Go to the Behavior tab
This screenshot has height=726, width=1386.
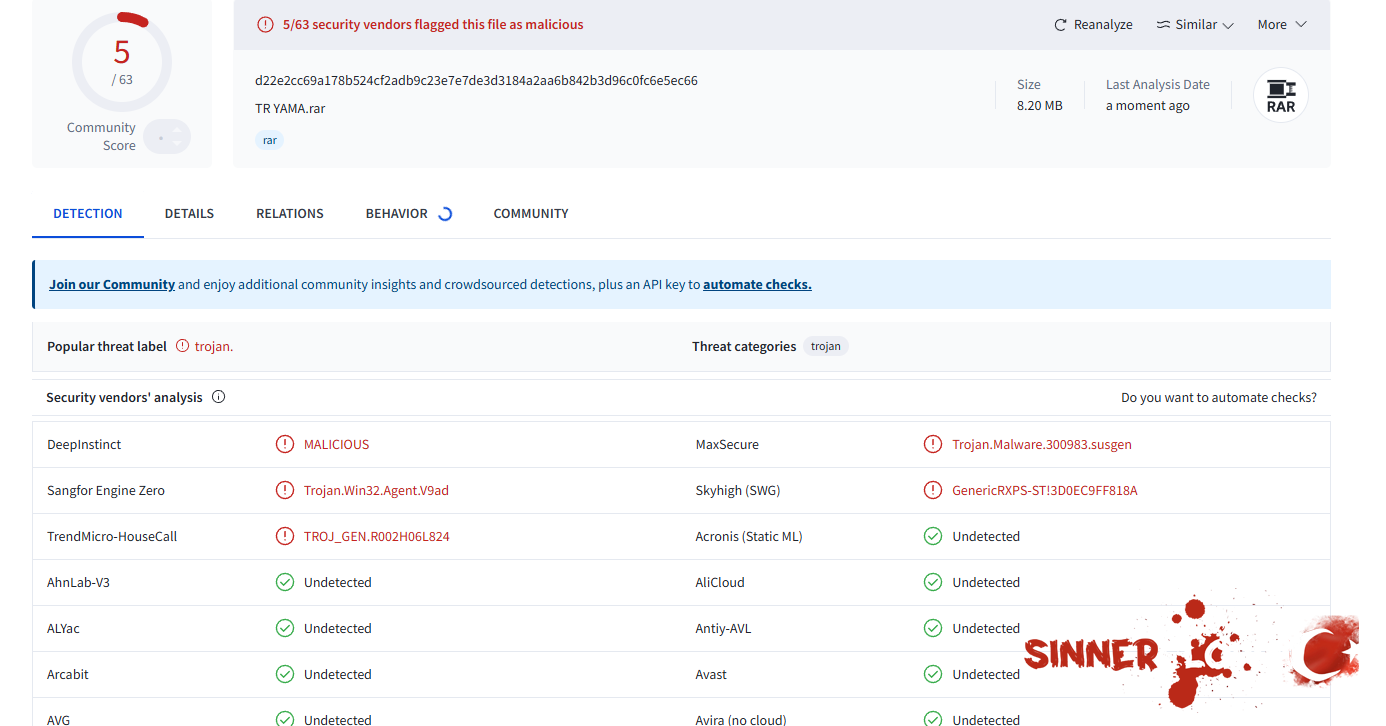click(x=397, y=214)
